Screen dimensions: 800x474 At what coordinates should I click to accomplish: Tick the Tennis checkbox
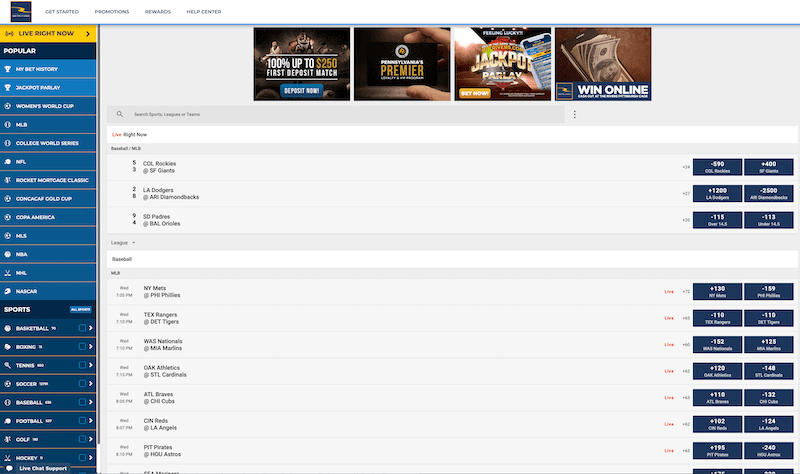(x=82, y=365)
